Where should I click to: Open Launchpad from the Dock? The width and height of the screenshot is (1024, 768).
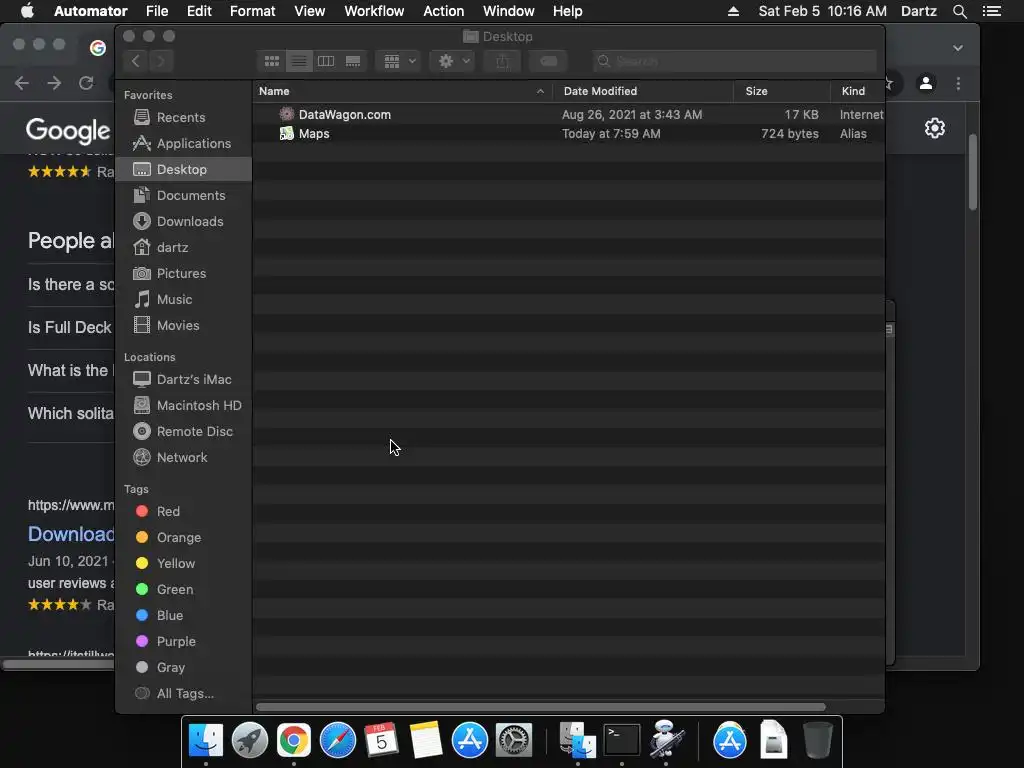click(x=249, y=740)
